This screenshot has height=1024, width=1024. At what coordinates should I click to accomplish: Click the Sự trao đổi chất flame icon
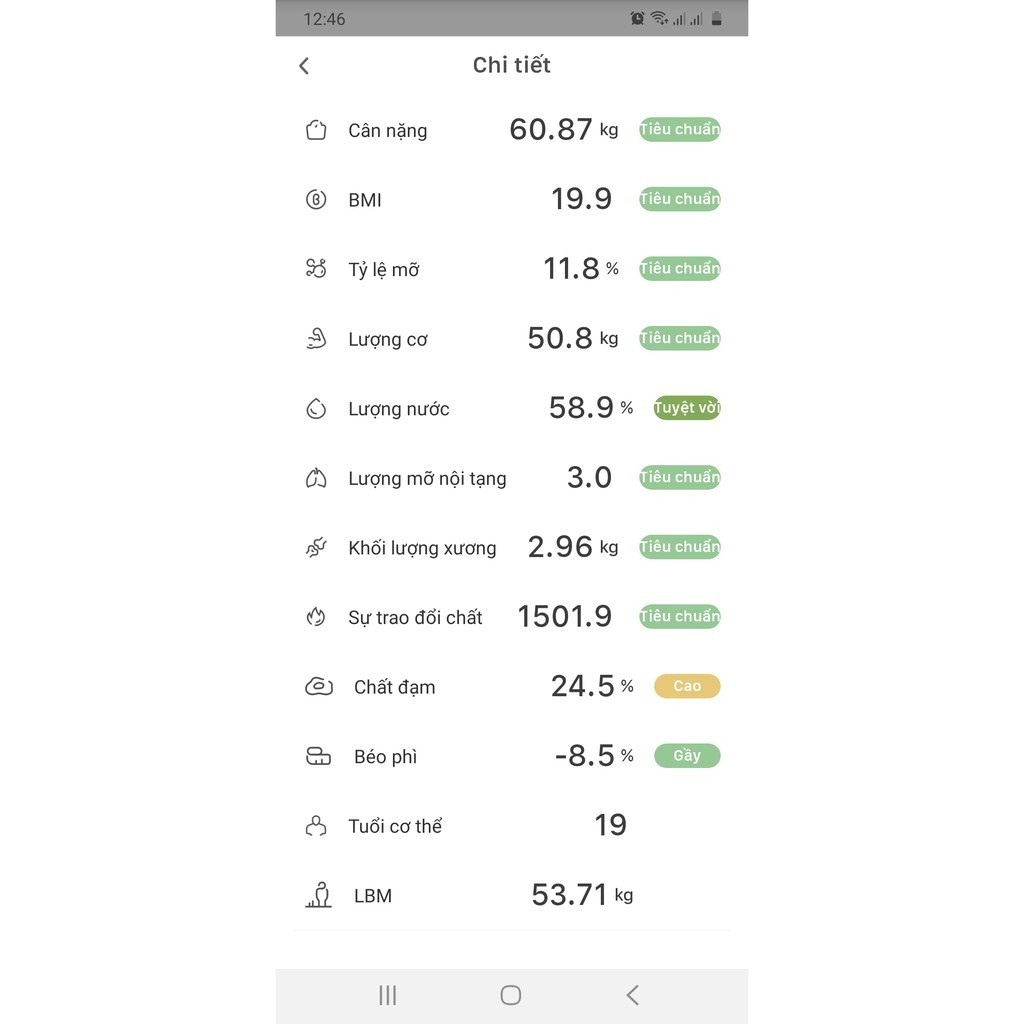coord(316,617)
